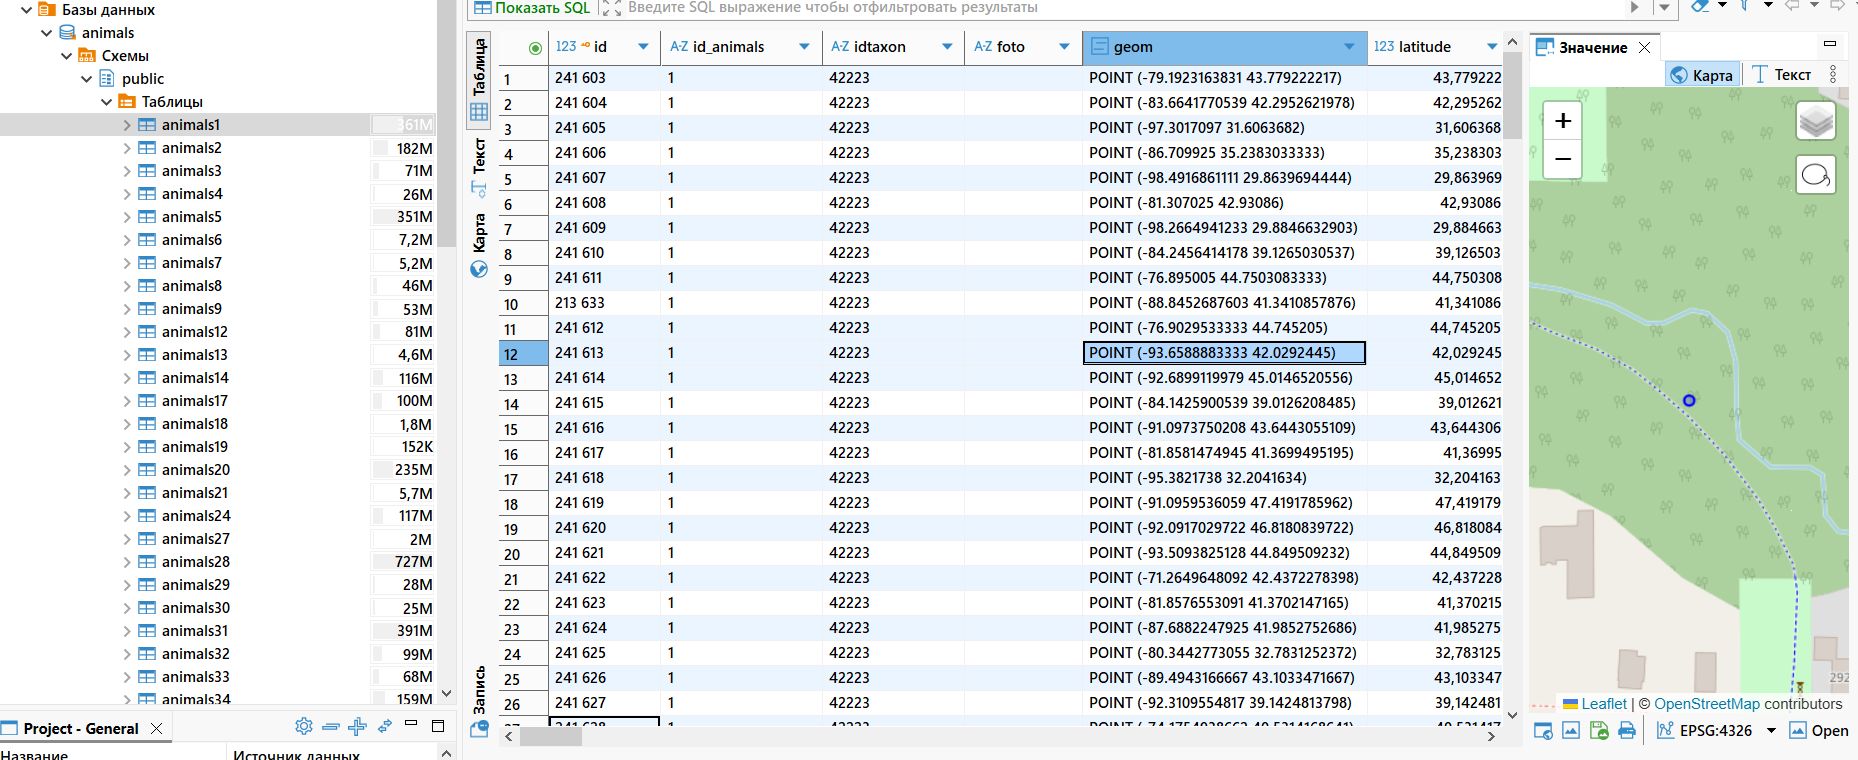1858x760 pixels.
Task: Switch value viewer to Карта mode
Action: click(x=1701, y=75)
